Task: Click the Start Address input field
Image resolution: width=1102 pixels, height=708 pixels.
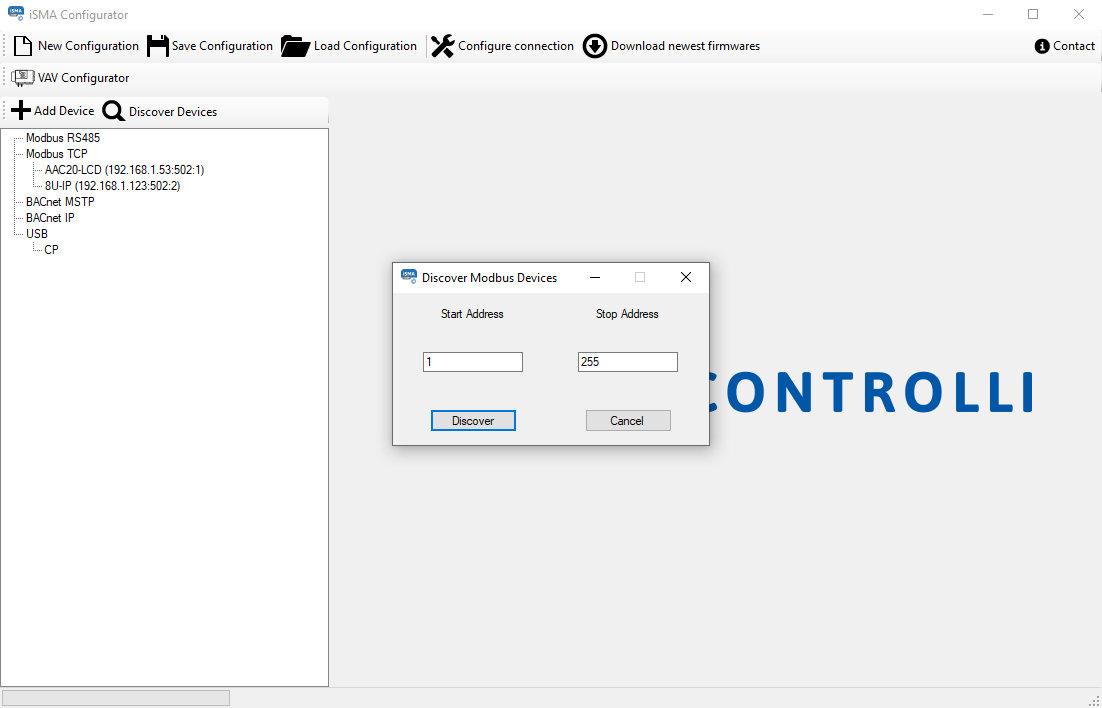Action: point(472,362)
